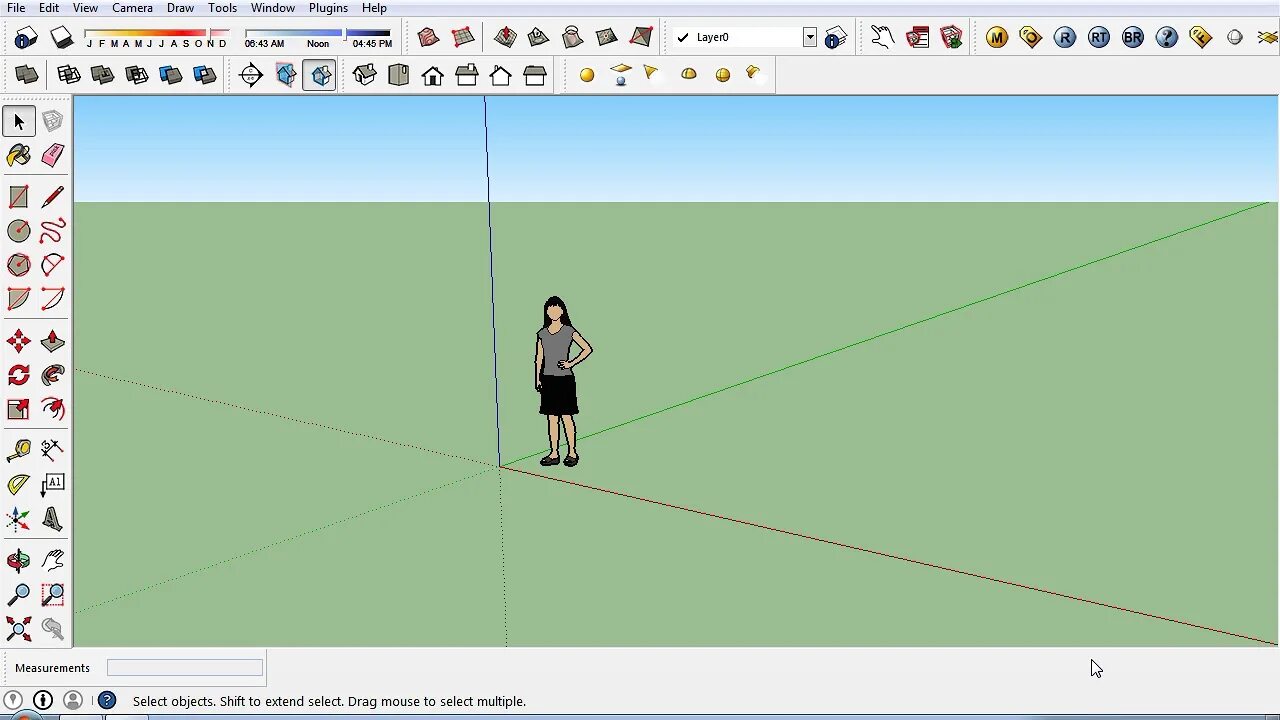The image size is (1280, 720).
Task: Choose the Select arrow tool
Action: coord(19,121)
